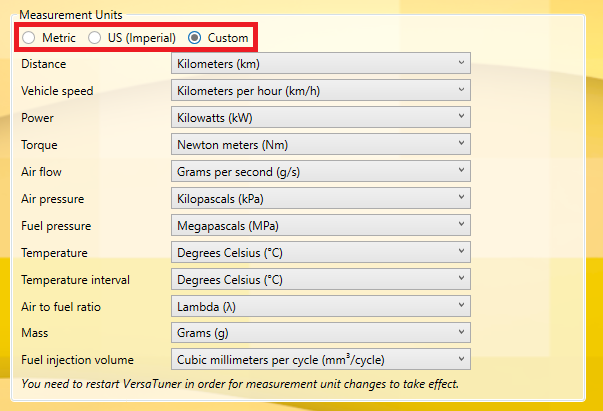Choose the US (Imperial) units option

[x=95, y=38]
